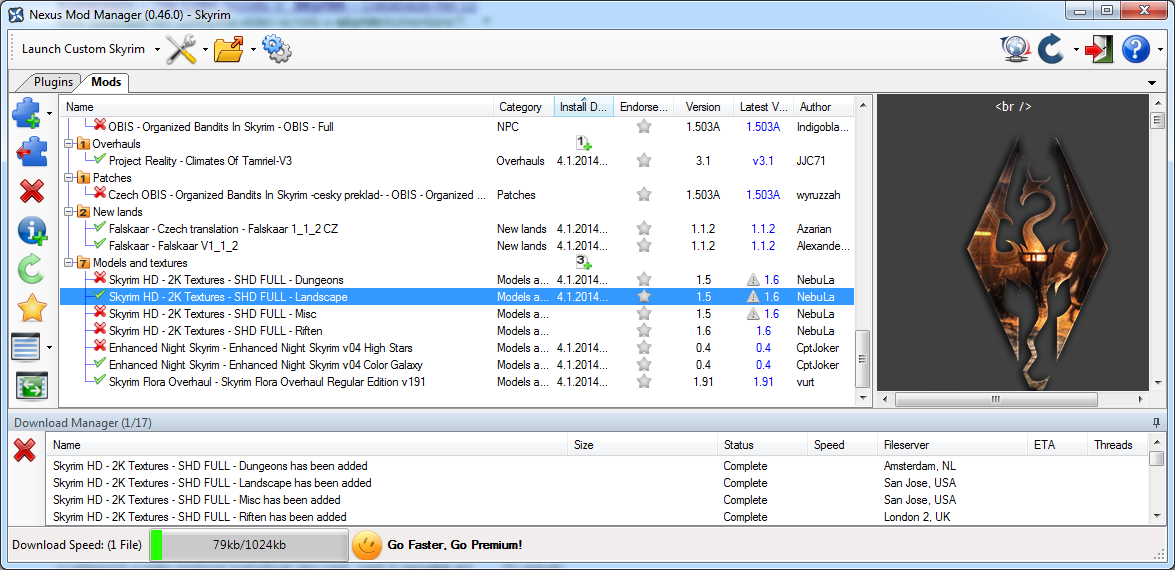Click Go Faster, Go Premium link

click(x=454, y=545)
